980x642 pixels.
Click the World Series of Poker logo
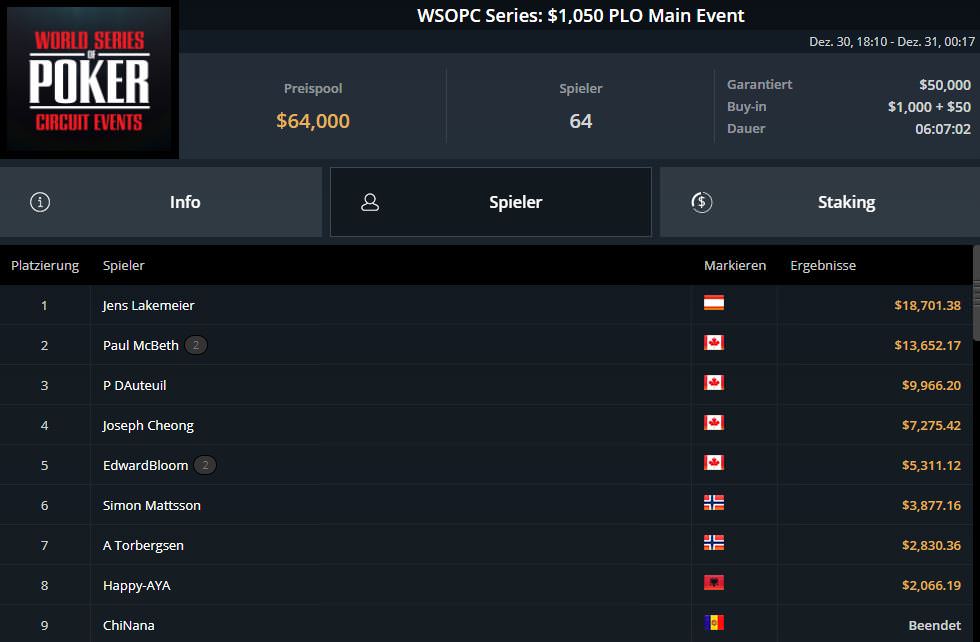click(x=90, y=80)
